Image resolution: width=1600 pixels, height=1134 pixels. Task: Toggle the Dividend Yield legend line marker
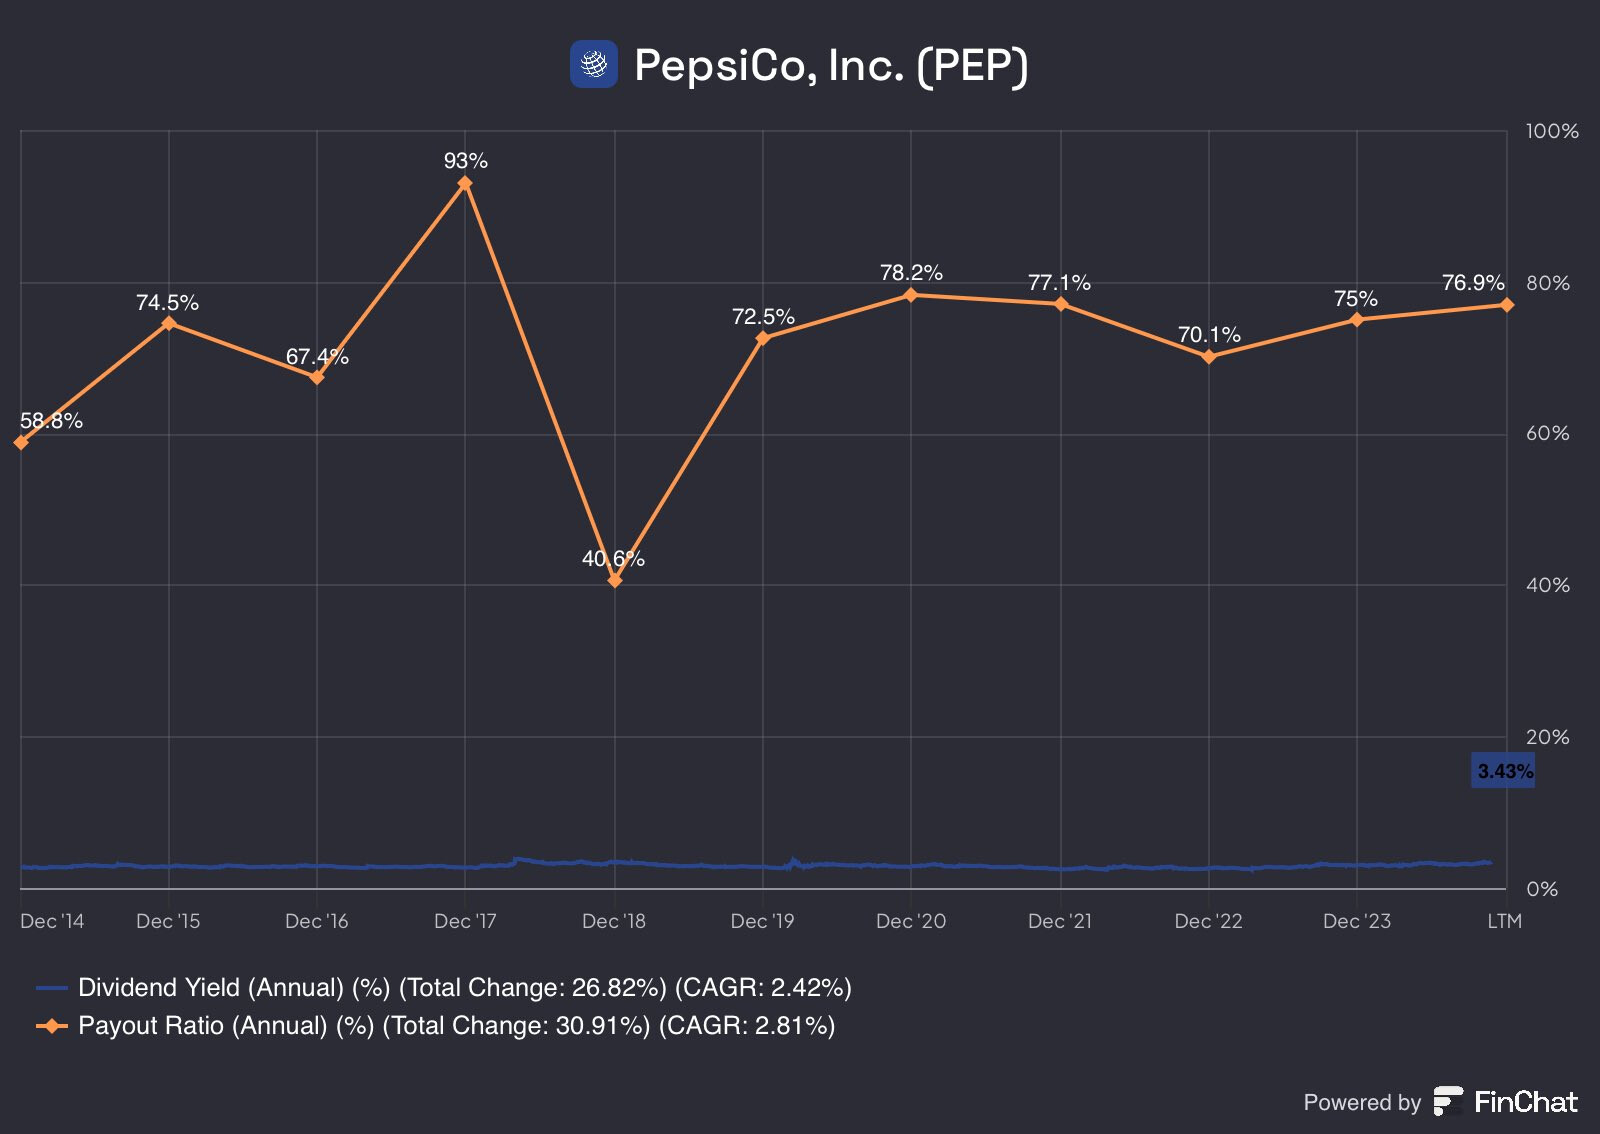52,988
